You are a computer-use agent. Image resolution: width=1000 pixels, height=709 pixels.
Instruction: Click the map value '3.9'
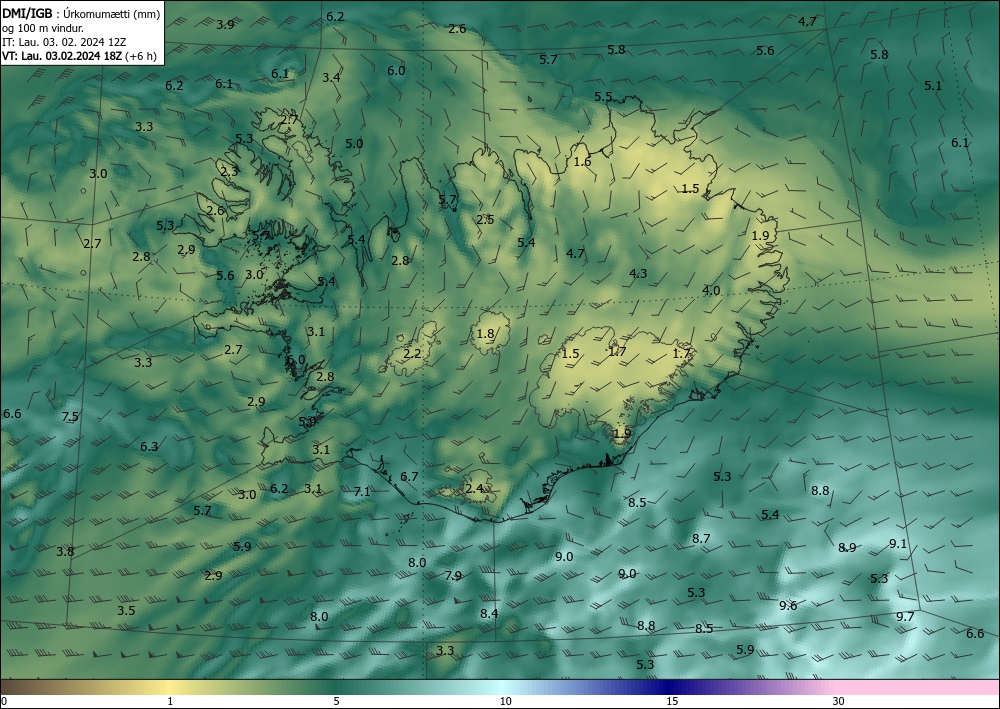click(225, 25)
